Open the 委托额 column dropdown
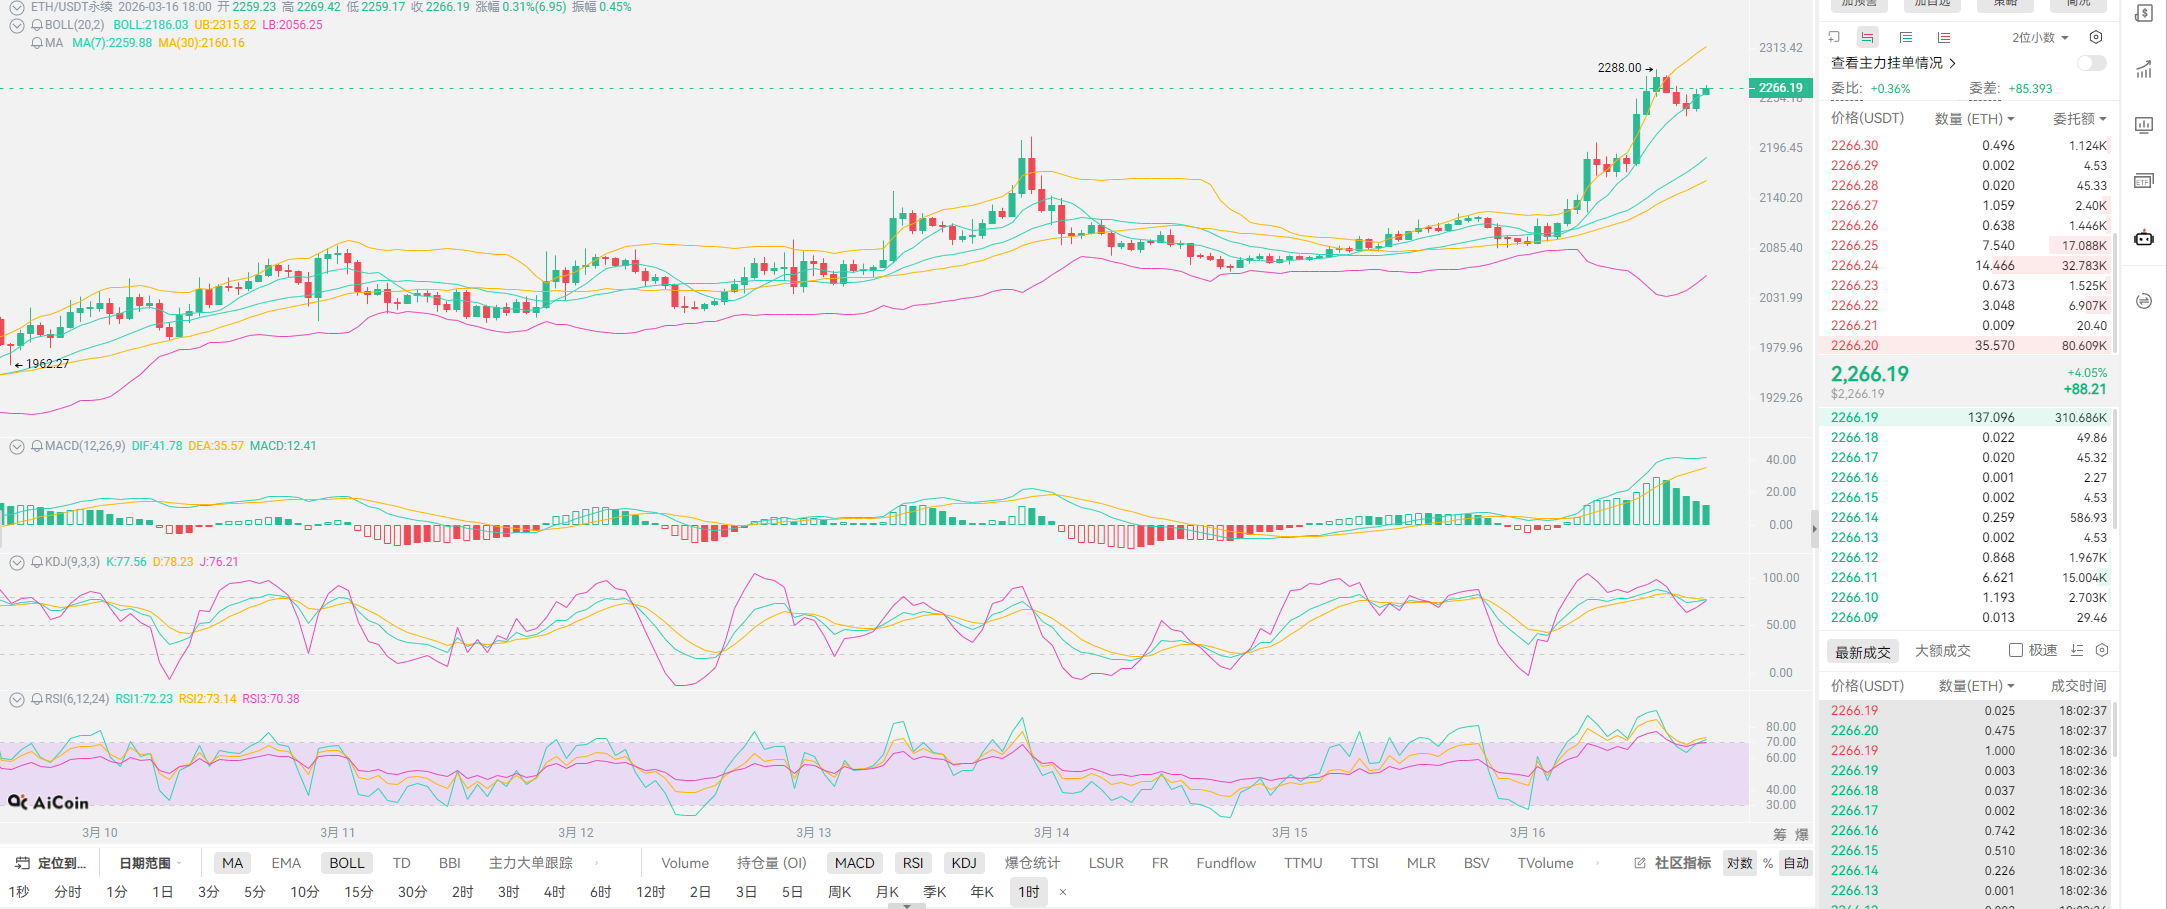2167x909 pixels. click(2079, 119)
